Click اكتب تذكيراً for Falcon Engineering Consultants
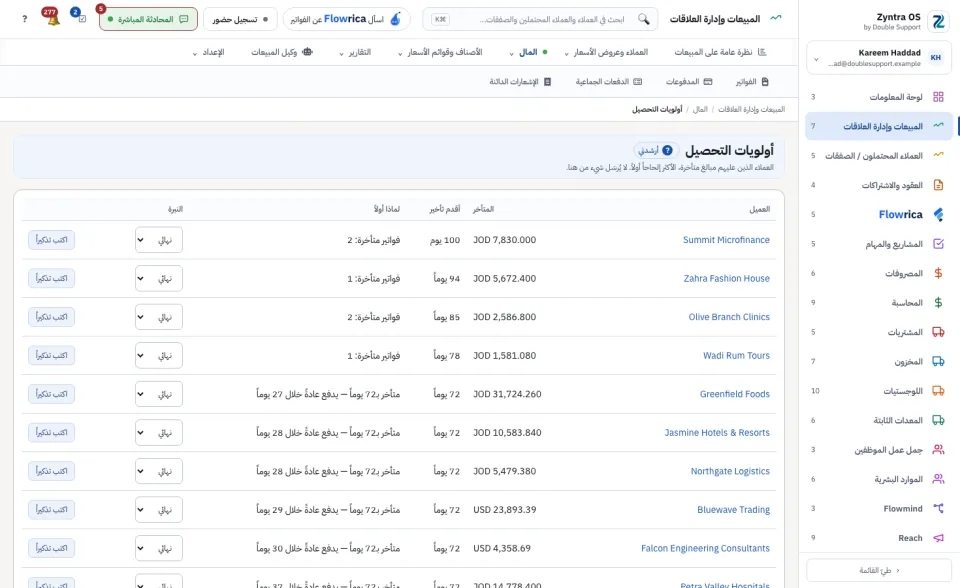 pos(51,548)
